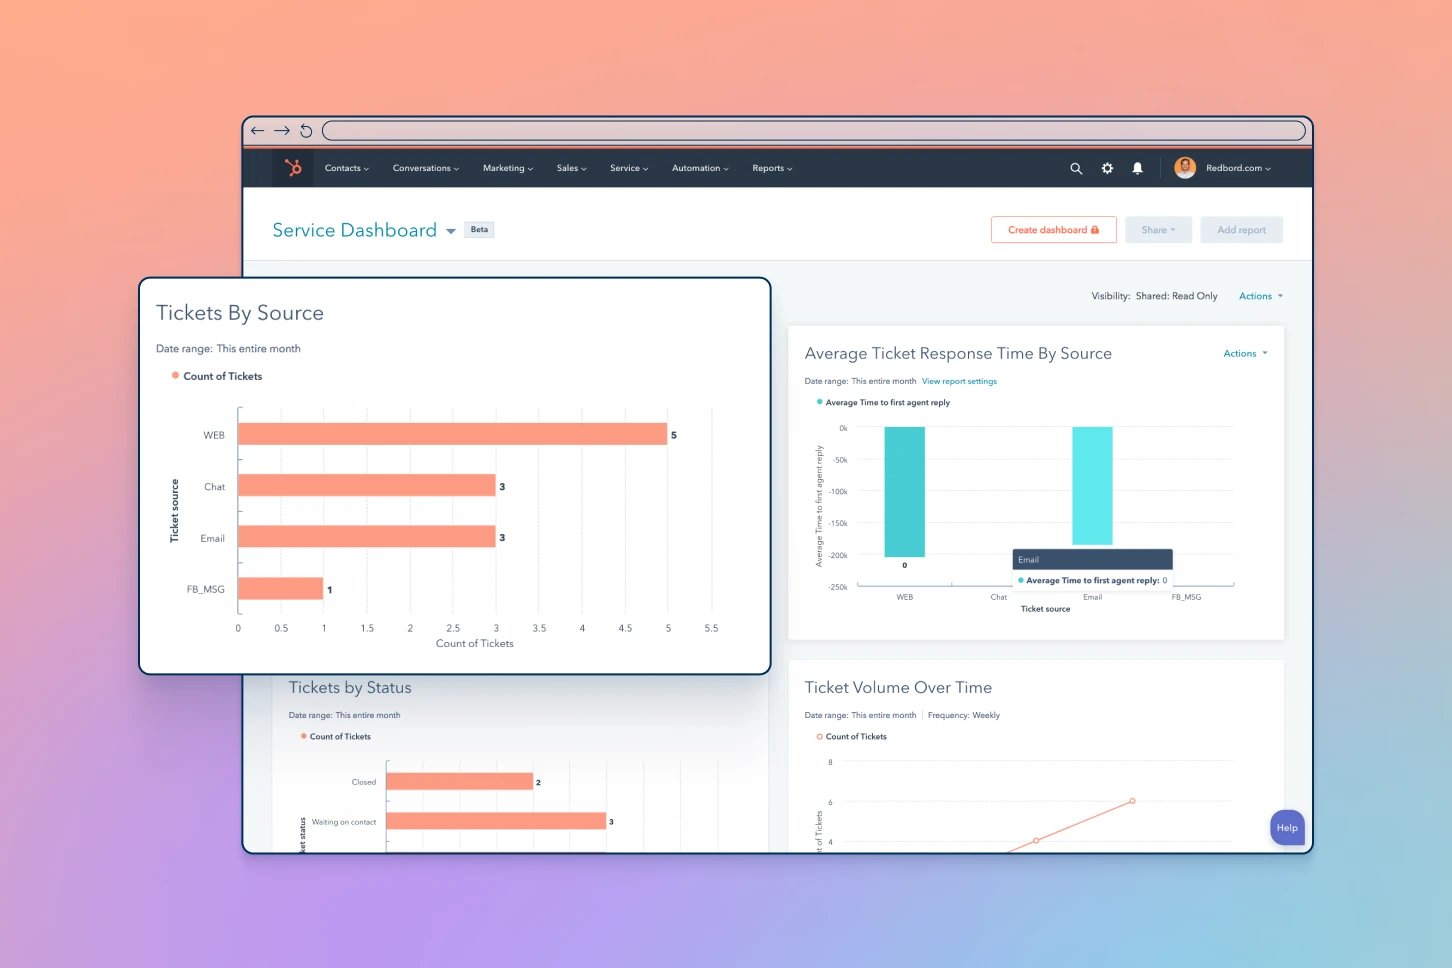Open Actions on Average Ticket Response Time report
1452x968 pixels.
coord(1245,353)
